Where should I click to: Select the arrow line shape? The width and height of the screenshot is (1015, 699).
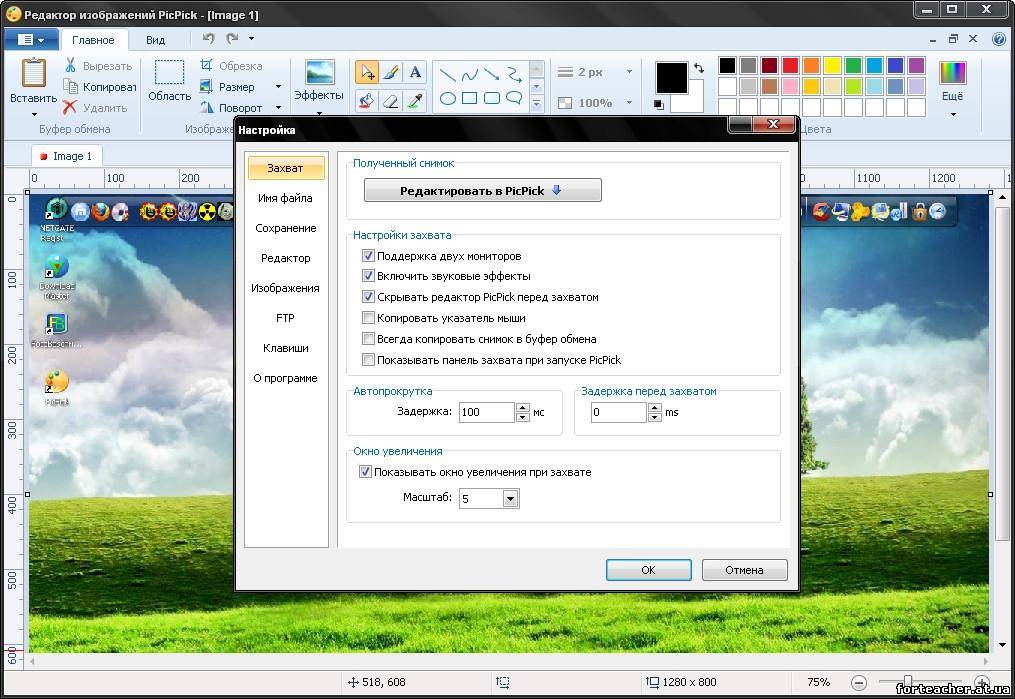pos(491,74)
